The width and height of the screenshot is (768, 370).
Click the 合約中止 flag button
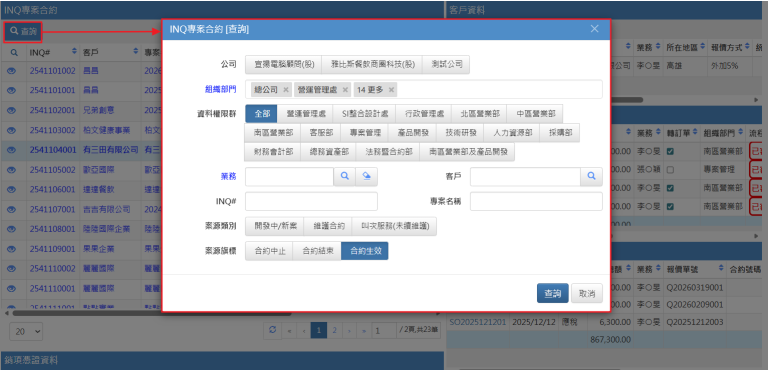click(x=269, y=251)
